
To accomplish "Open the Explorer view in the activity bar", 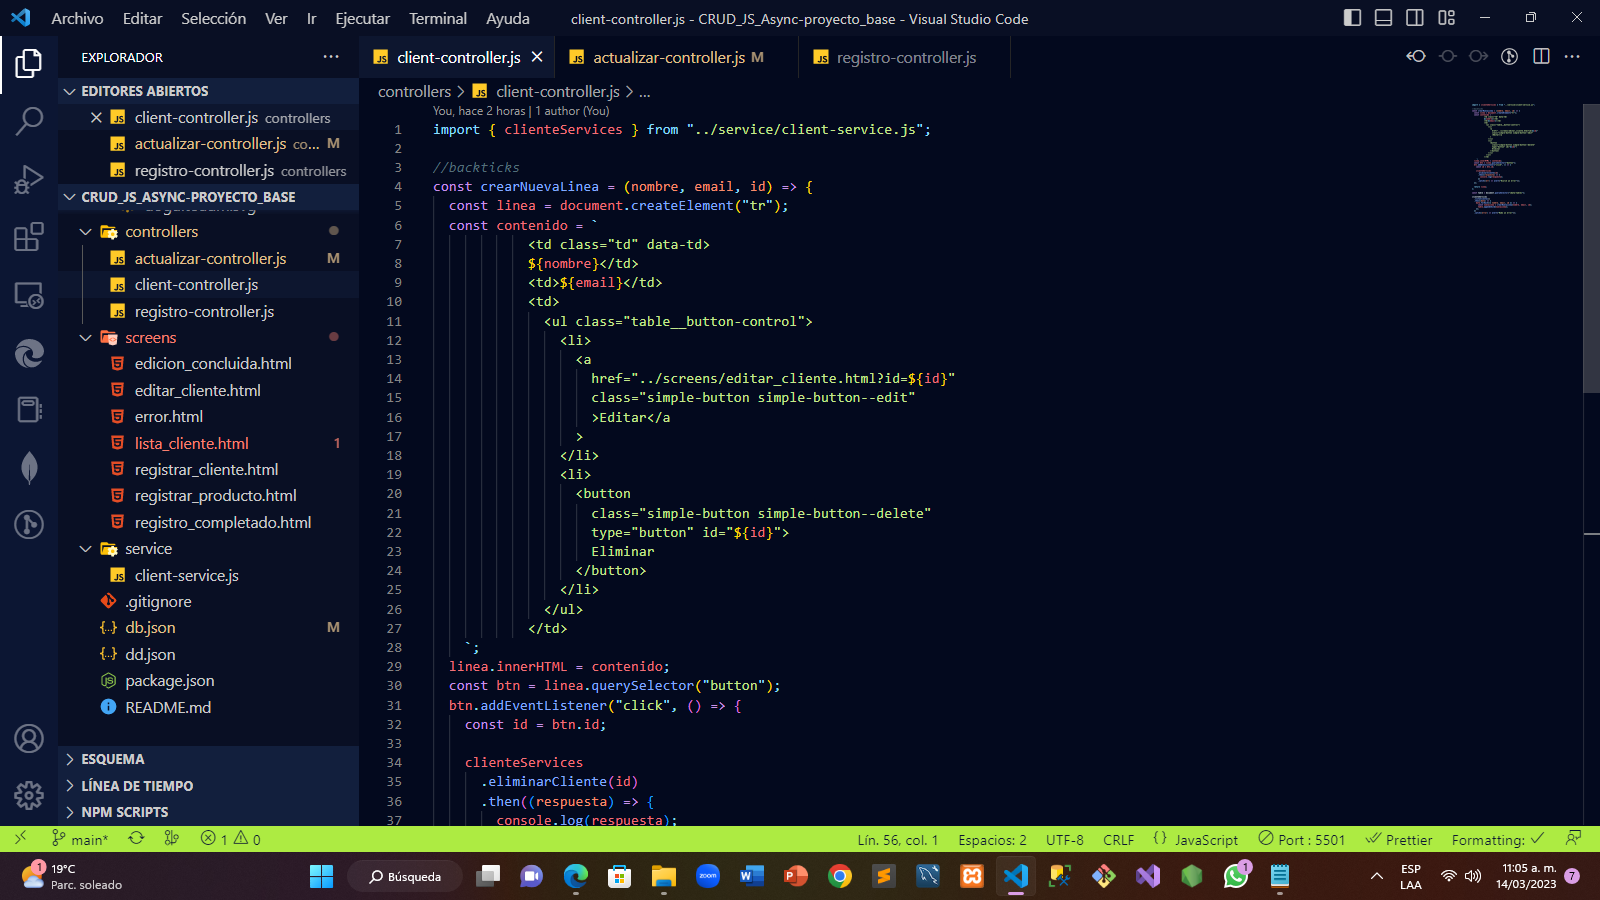I will pos(29,64).
